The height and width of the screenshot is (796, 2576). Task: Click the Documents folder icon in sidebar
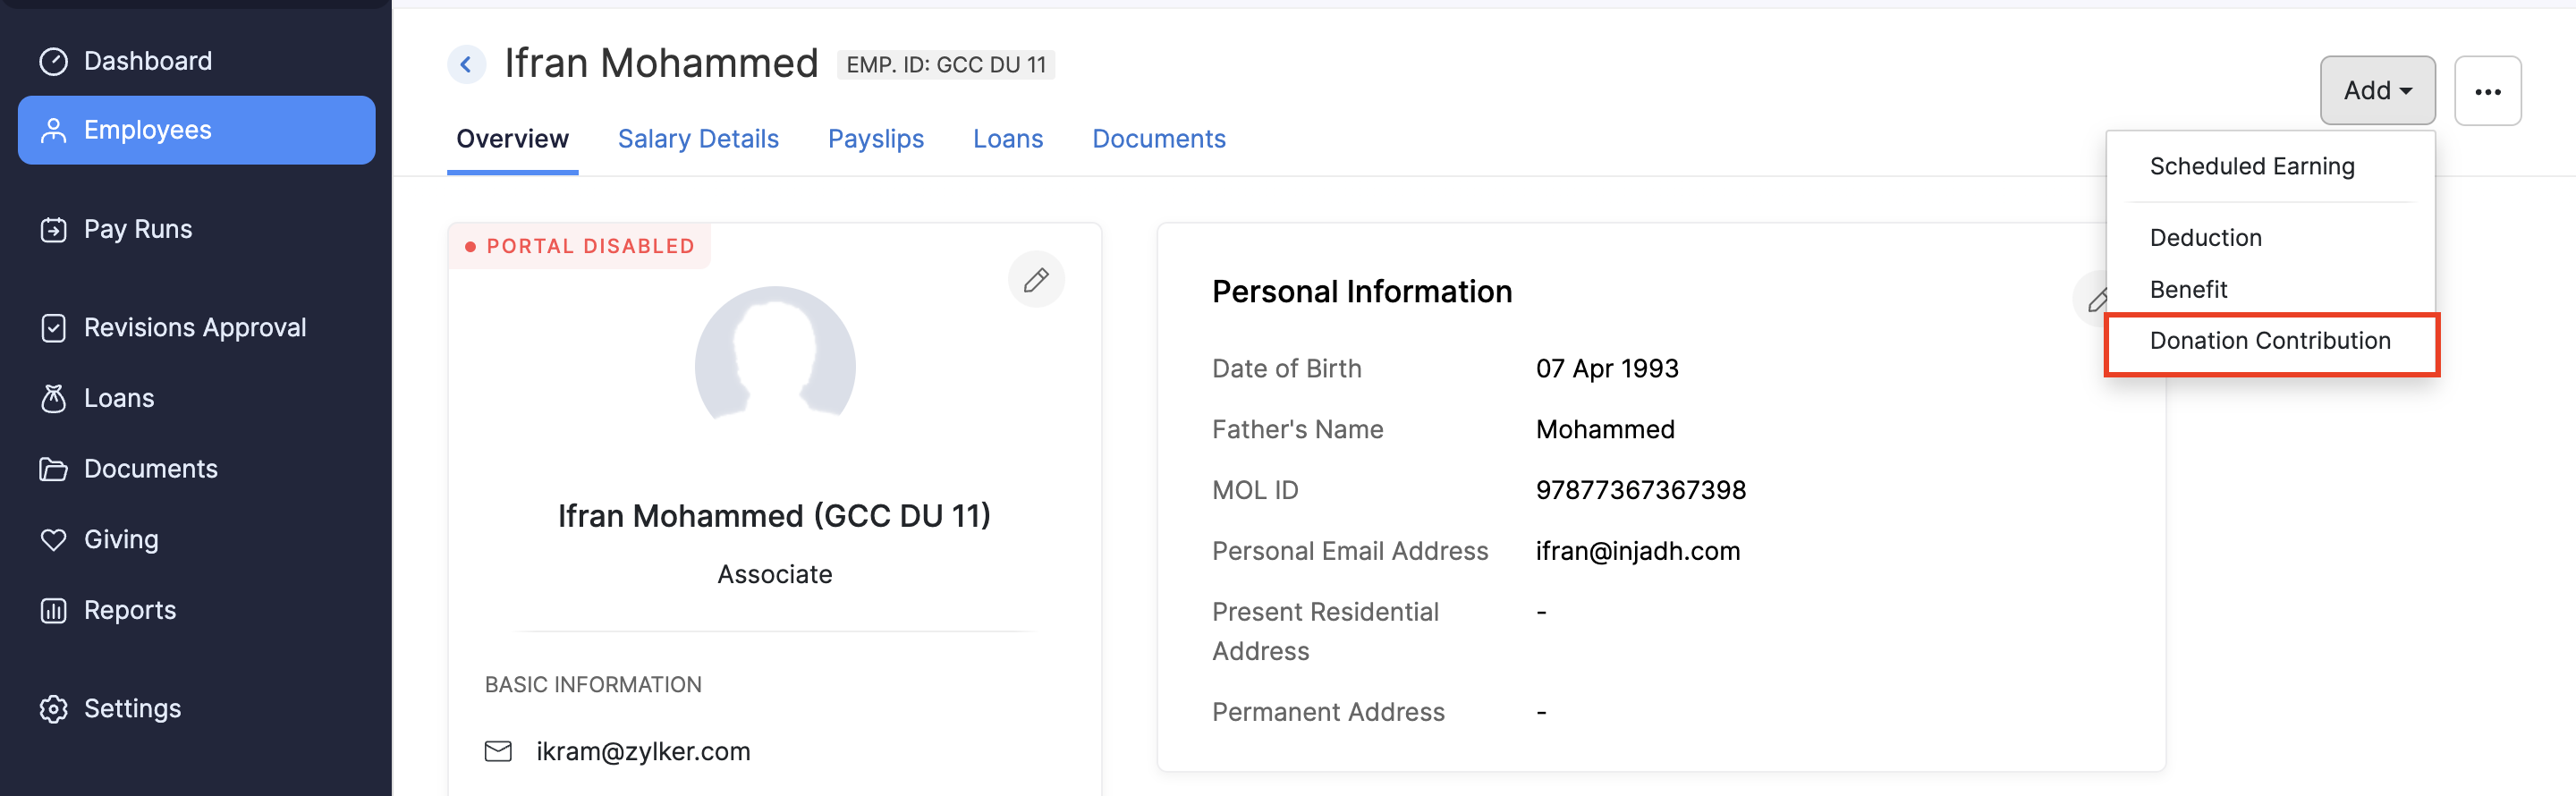(x=53, y=469)
